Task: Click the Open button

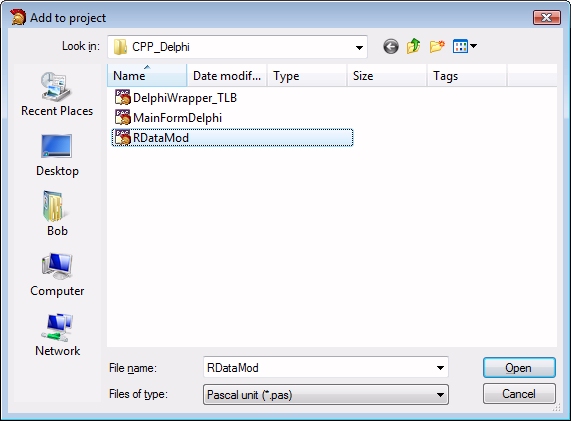Action: point(519,368)
